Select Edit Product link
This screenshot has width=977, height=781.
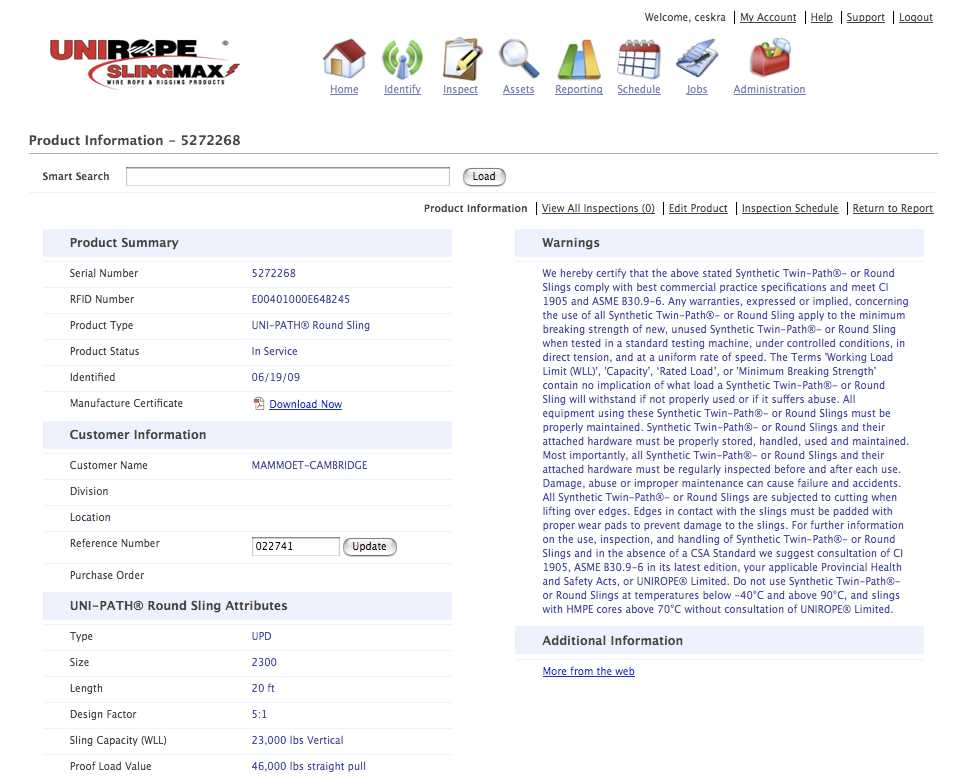point(698,209)
